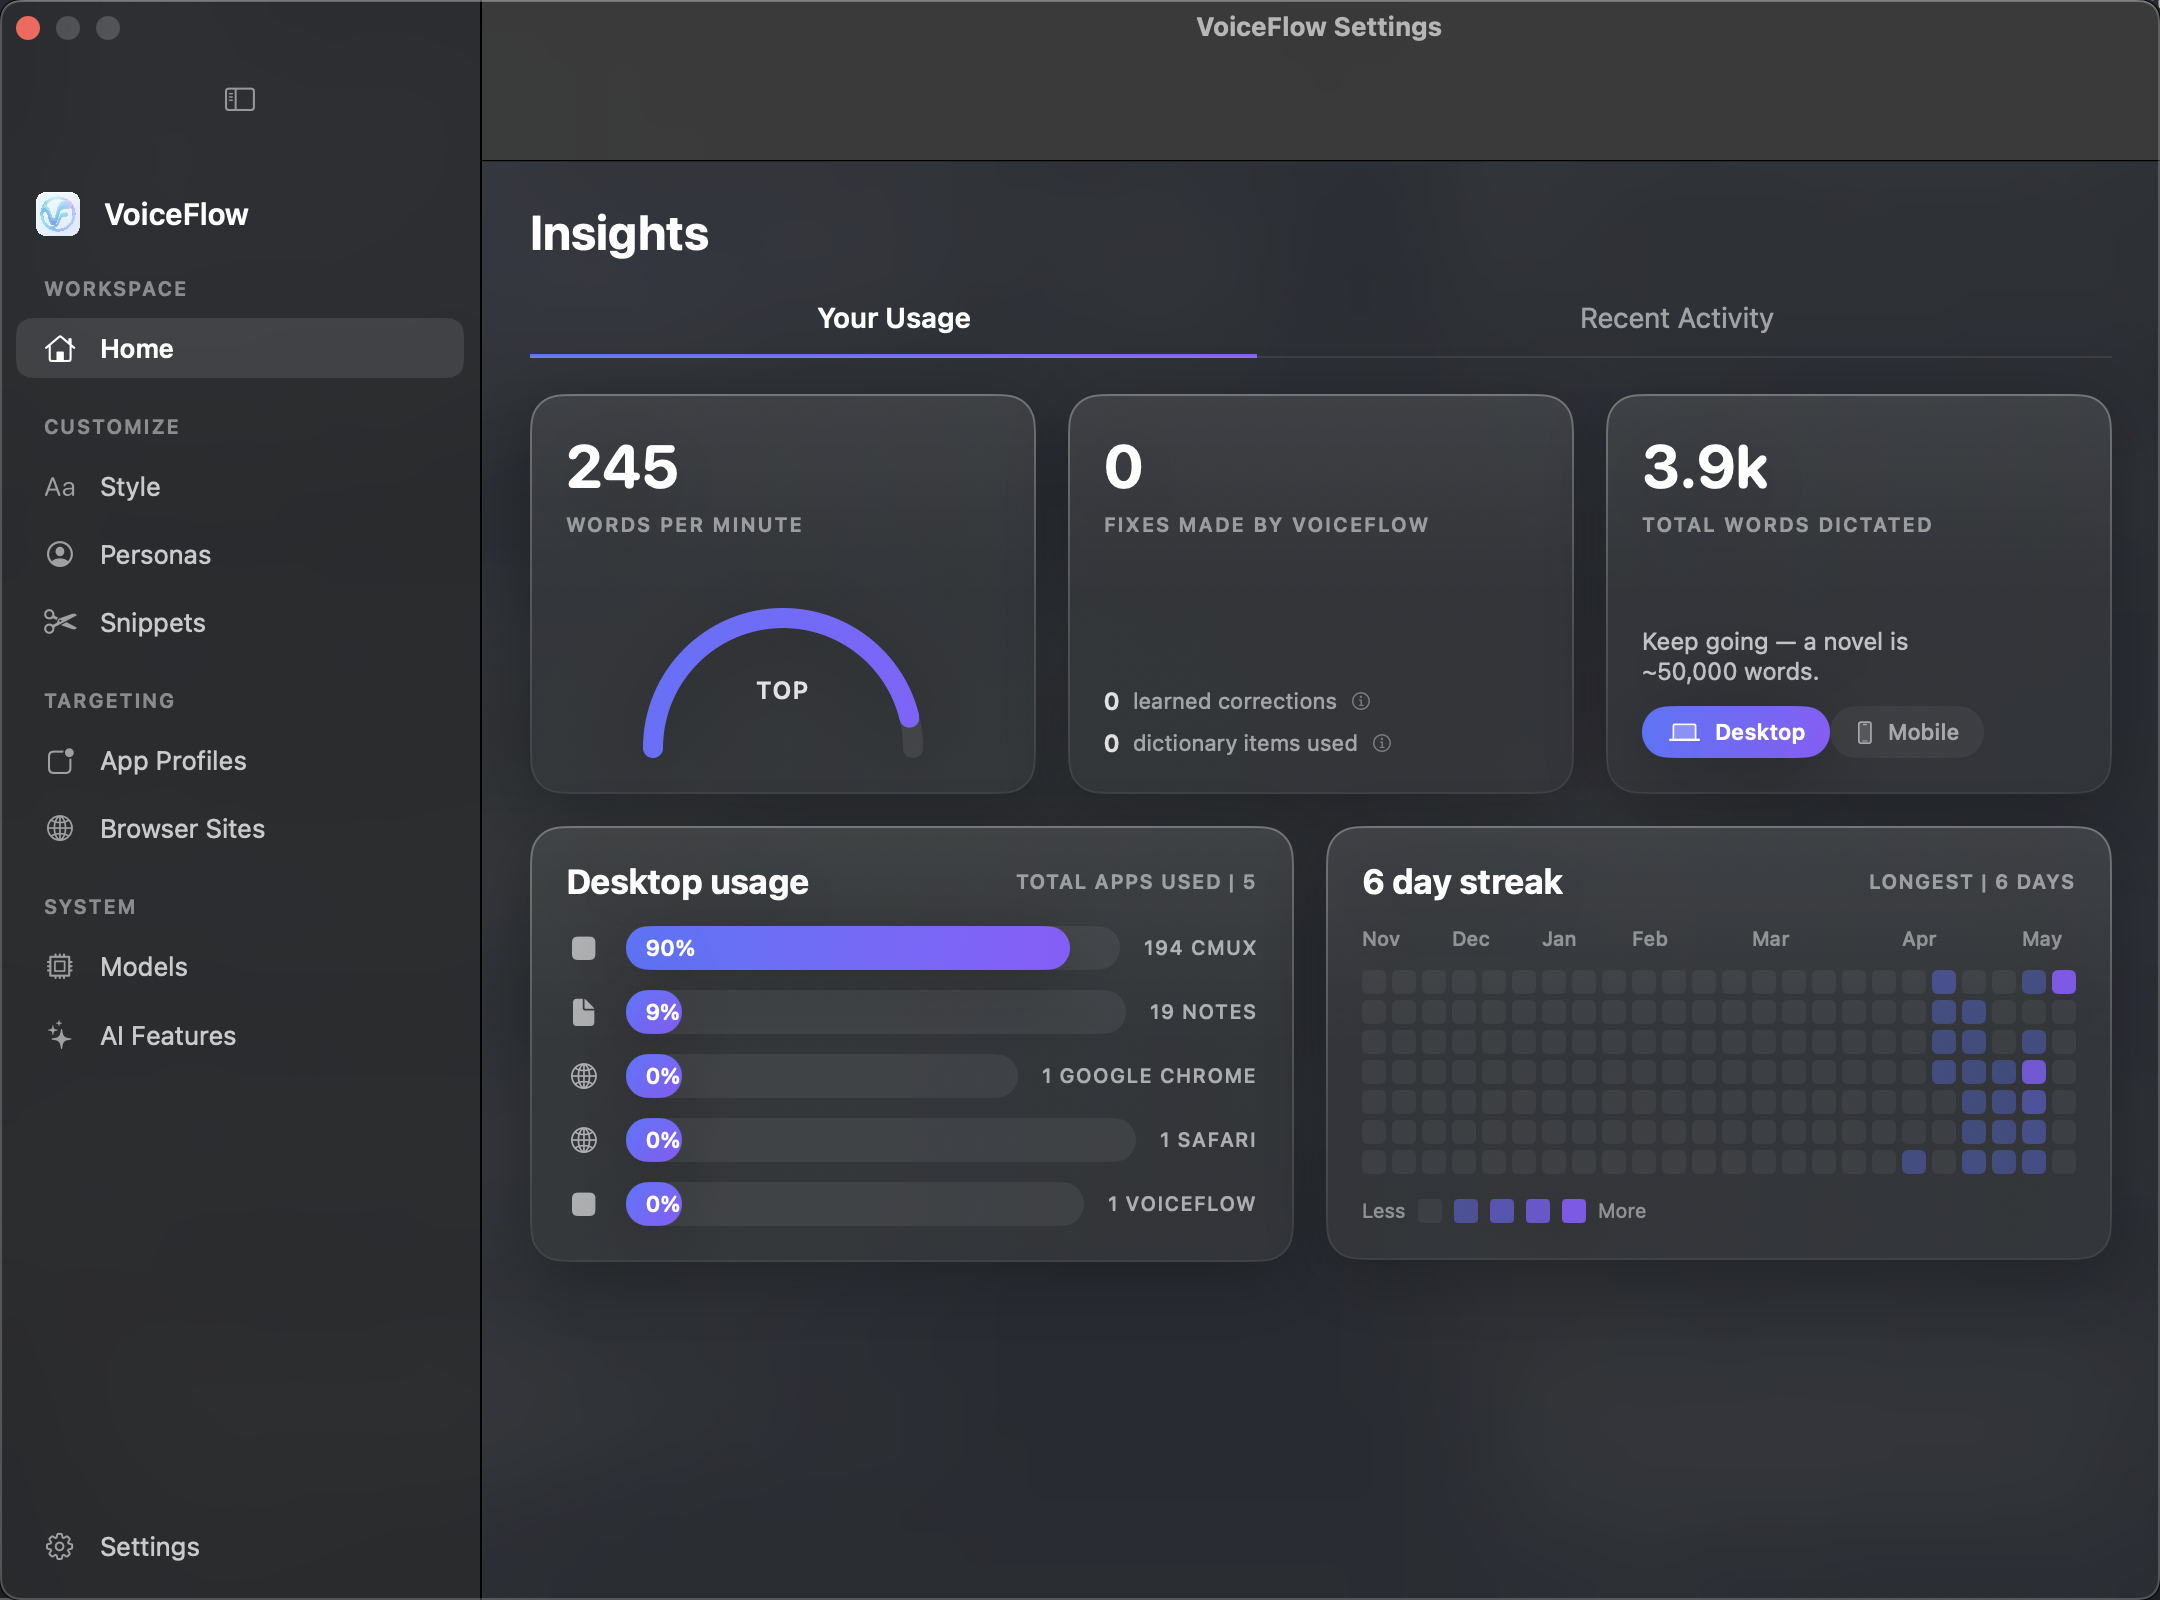
Task: Click the 0% VoiceFlow usage bar
Action: coord(854,1204)
